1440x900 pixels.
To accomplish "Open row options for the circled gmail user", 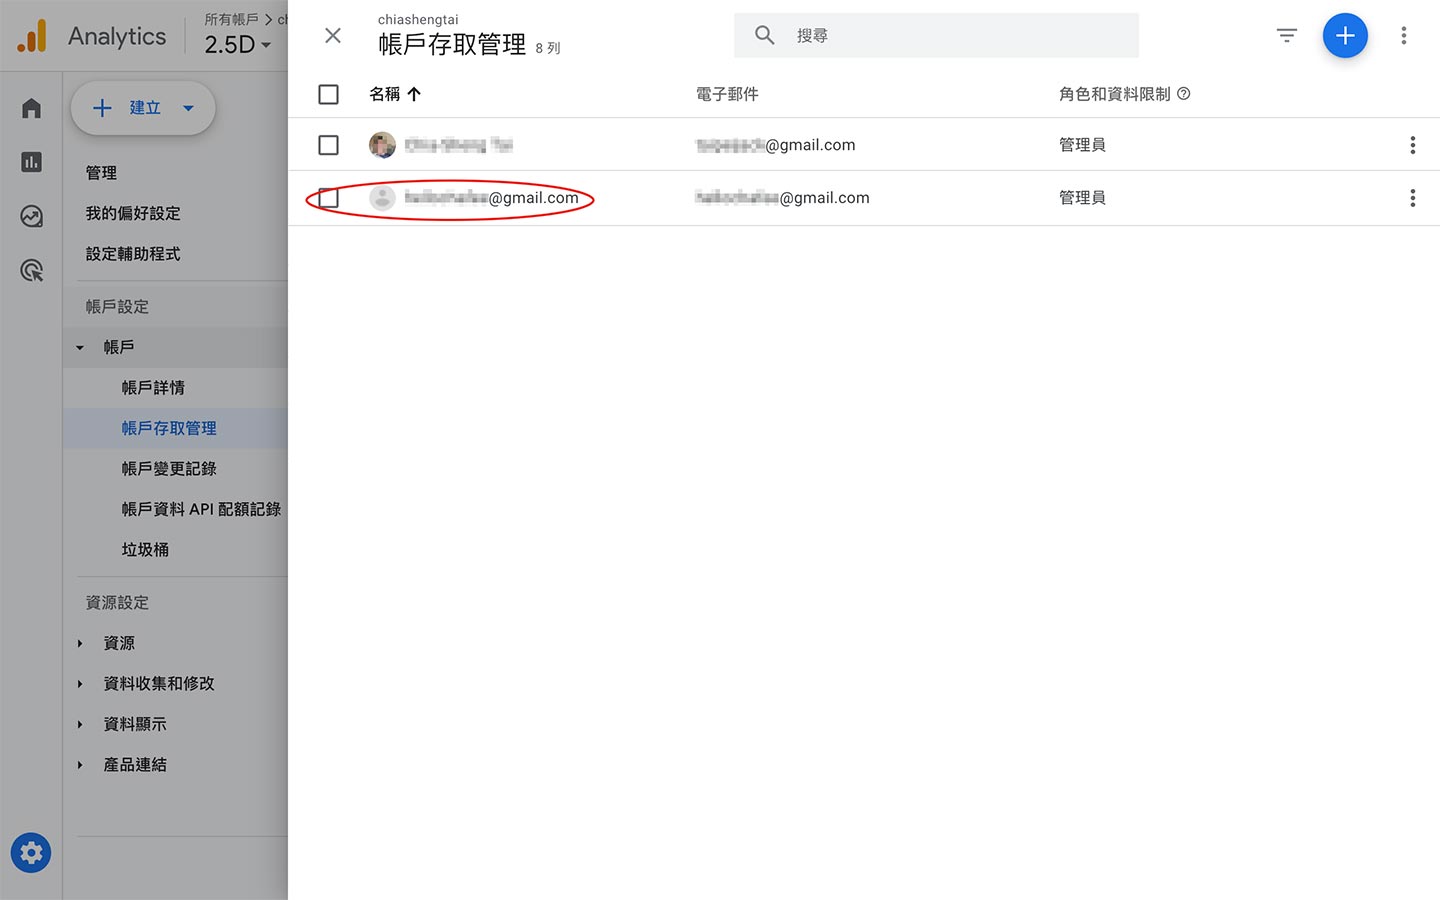I will tap(1413, 197).
